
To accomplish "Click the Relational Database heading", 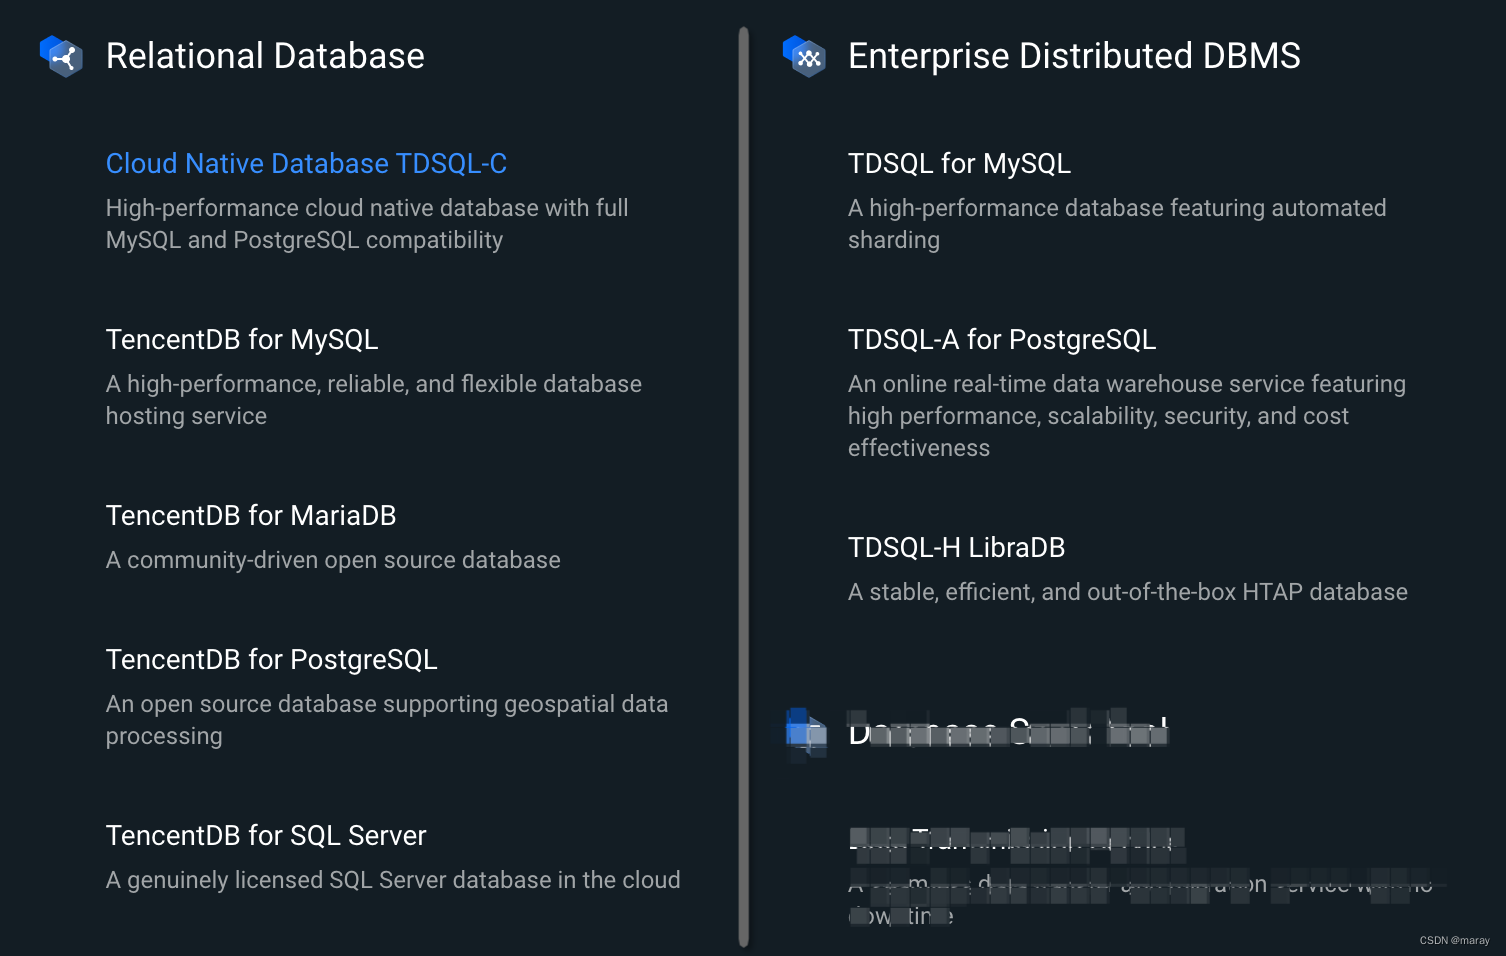I will [x=265, y=57].
